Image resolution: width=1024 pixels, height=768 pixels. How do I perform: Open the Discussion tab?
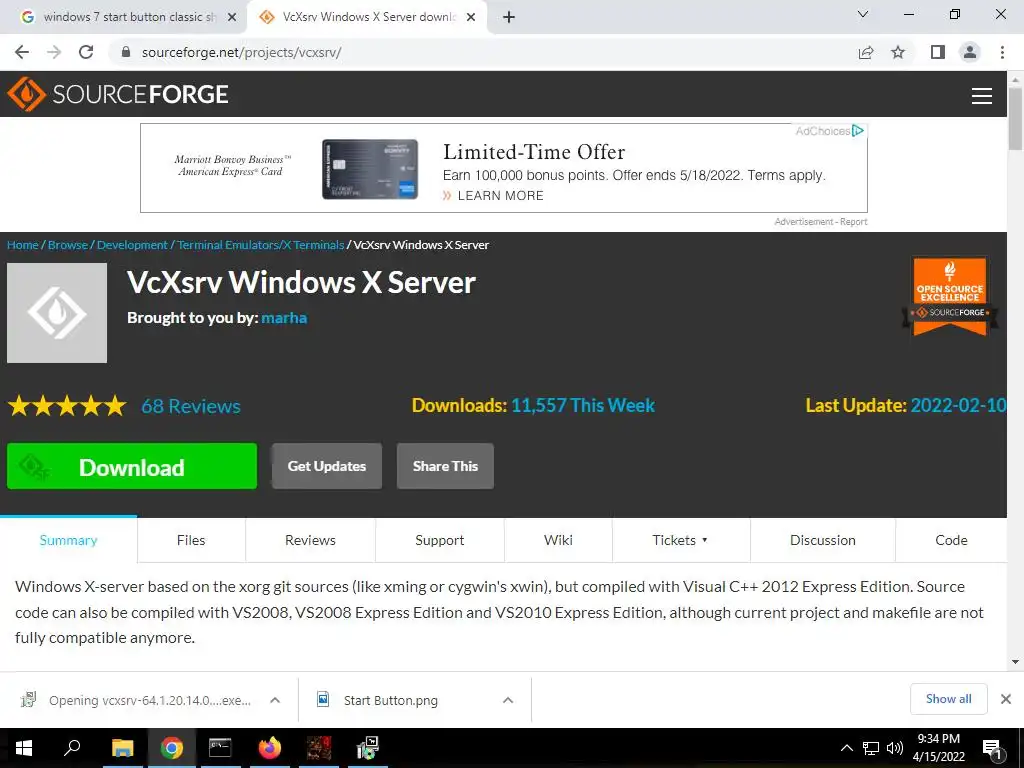pos(823,540)
